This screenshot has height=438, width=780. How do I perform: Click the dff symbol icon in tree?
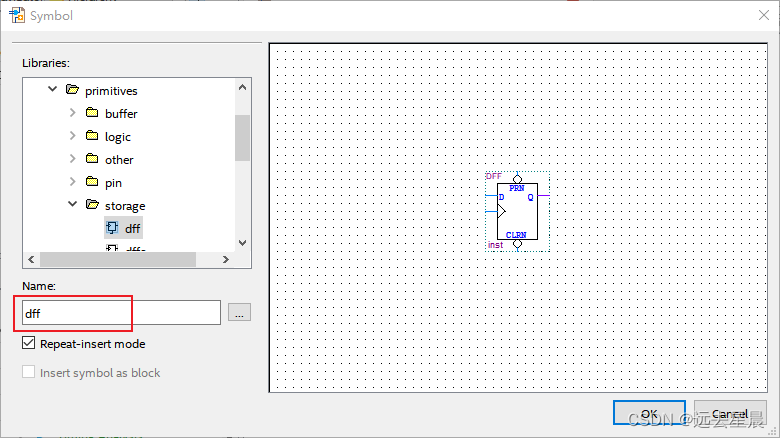point(112,228)
